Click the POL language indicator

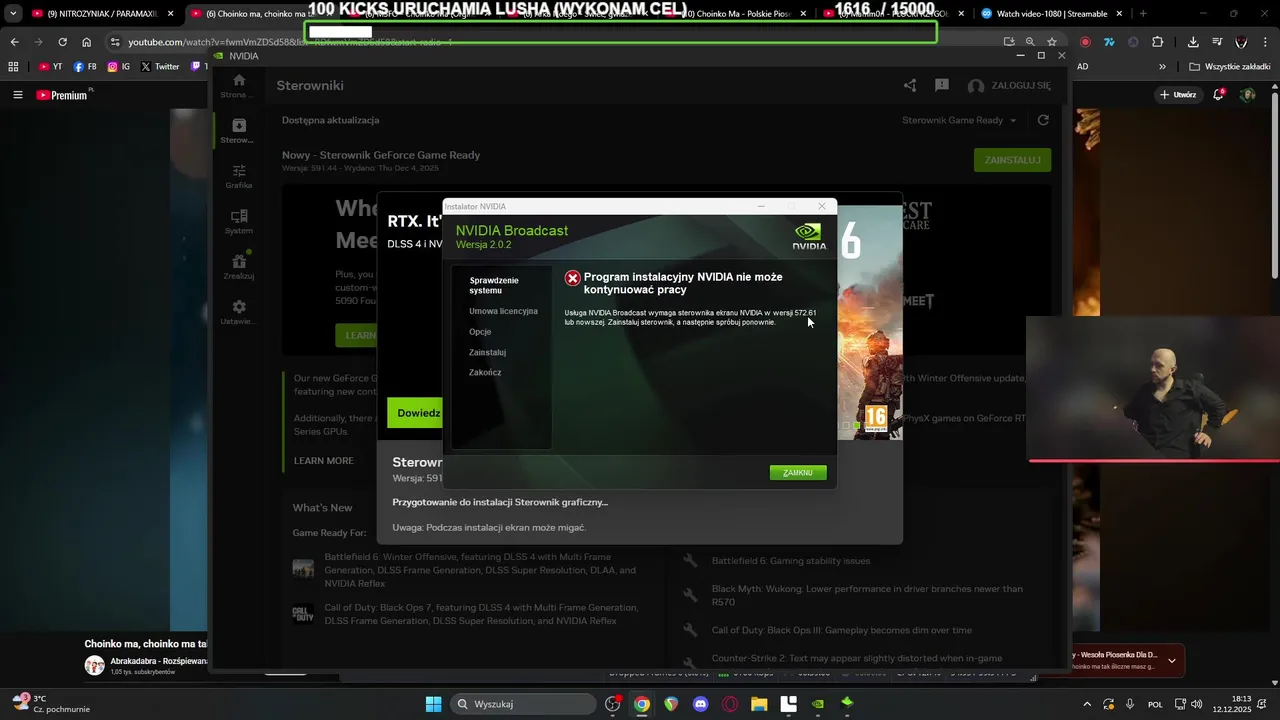(x=1155, y=704)
